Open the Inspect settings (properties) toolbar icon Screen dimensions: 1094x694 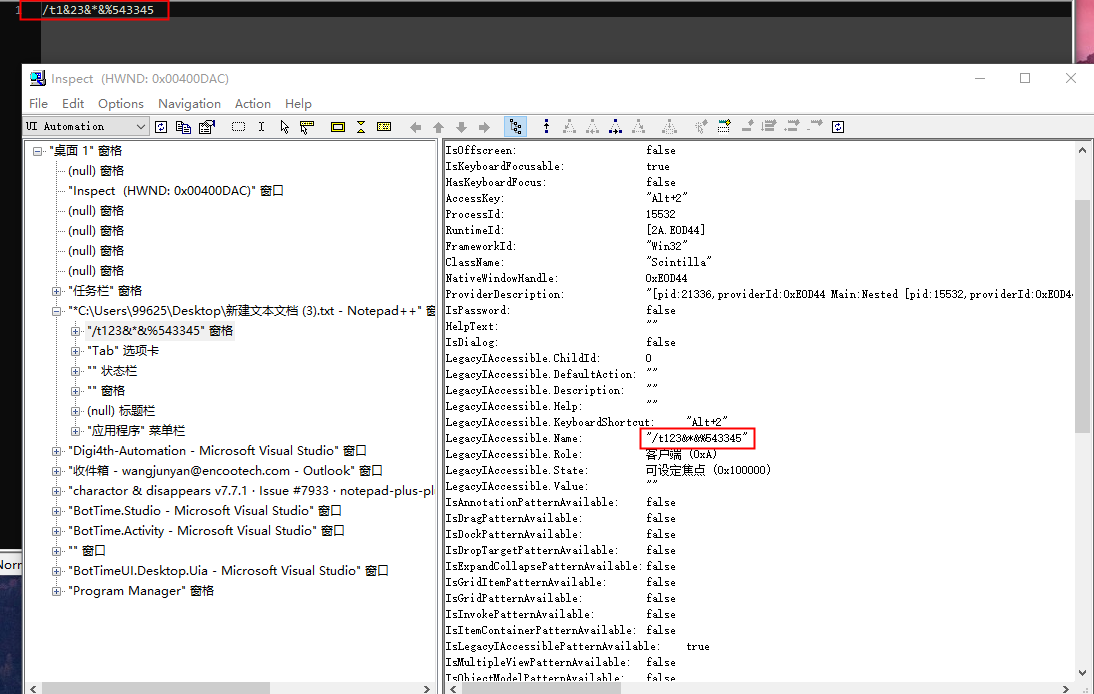206,126
